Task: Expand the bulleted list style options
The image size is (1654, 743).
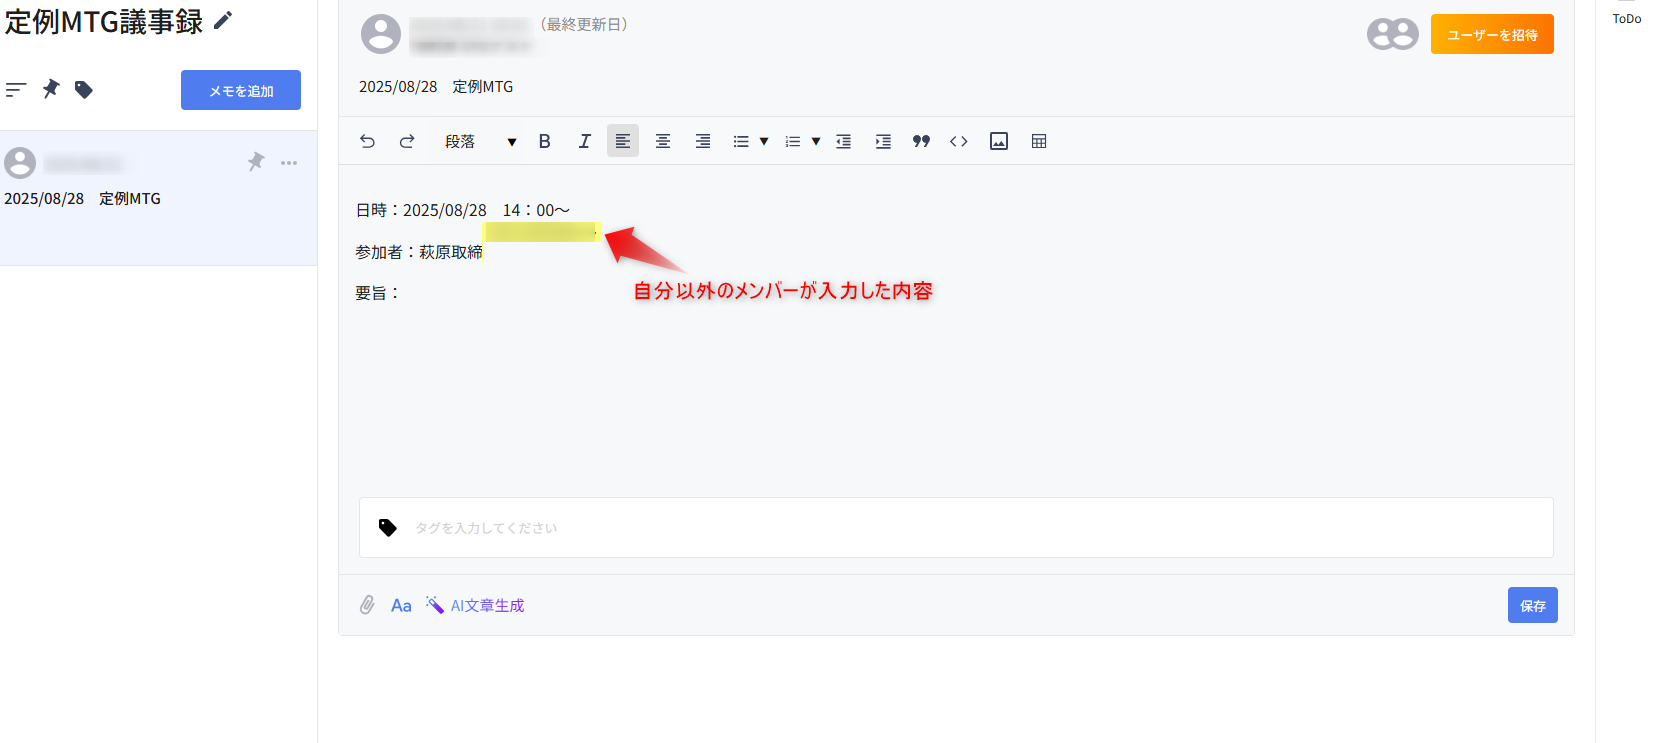Action: coord(764,141)
